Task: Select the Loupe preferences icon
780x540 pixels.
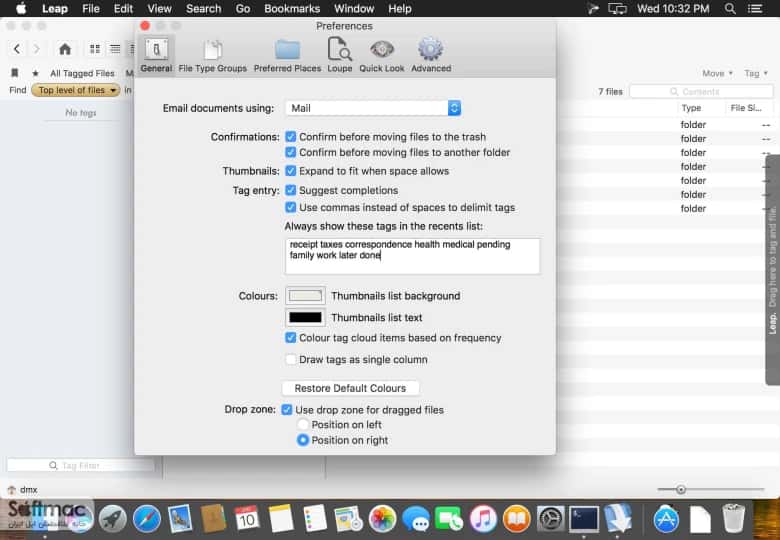Action: [x=339, y=55]
